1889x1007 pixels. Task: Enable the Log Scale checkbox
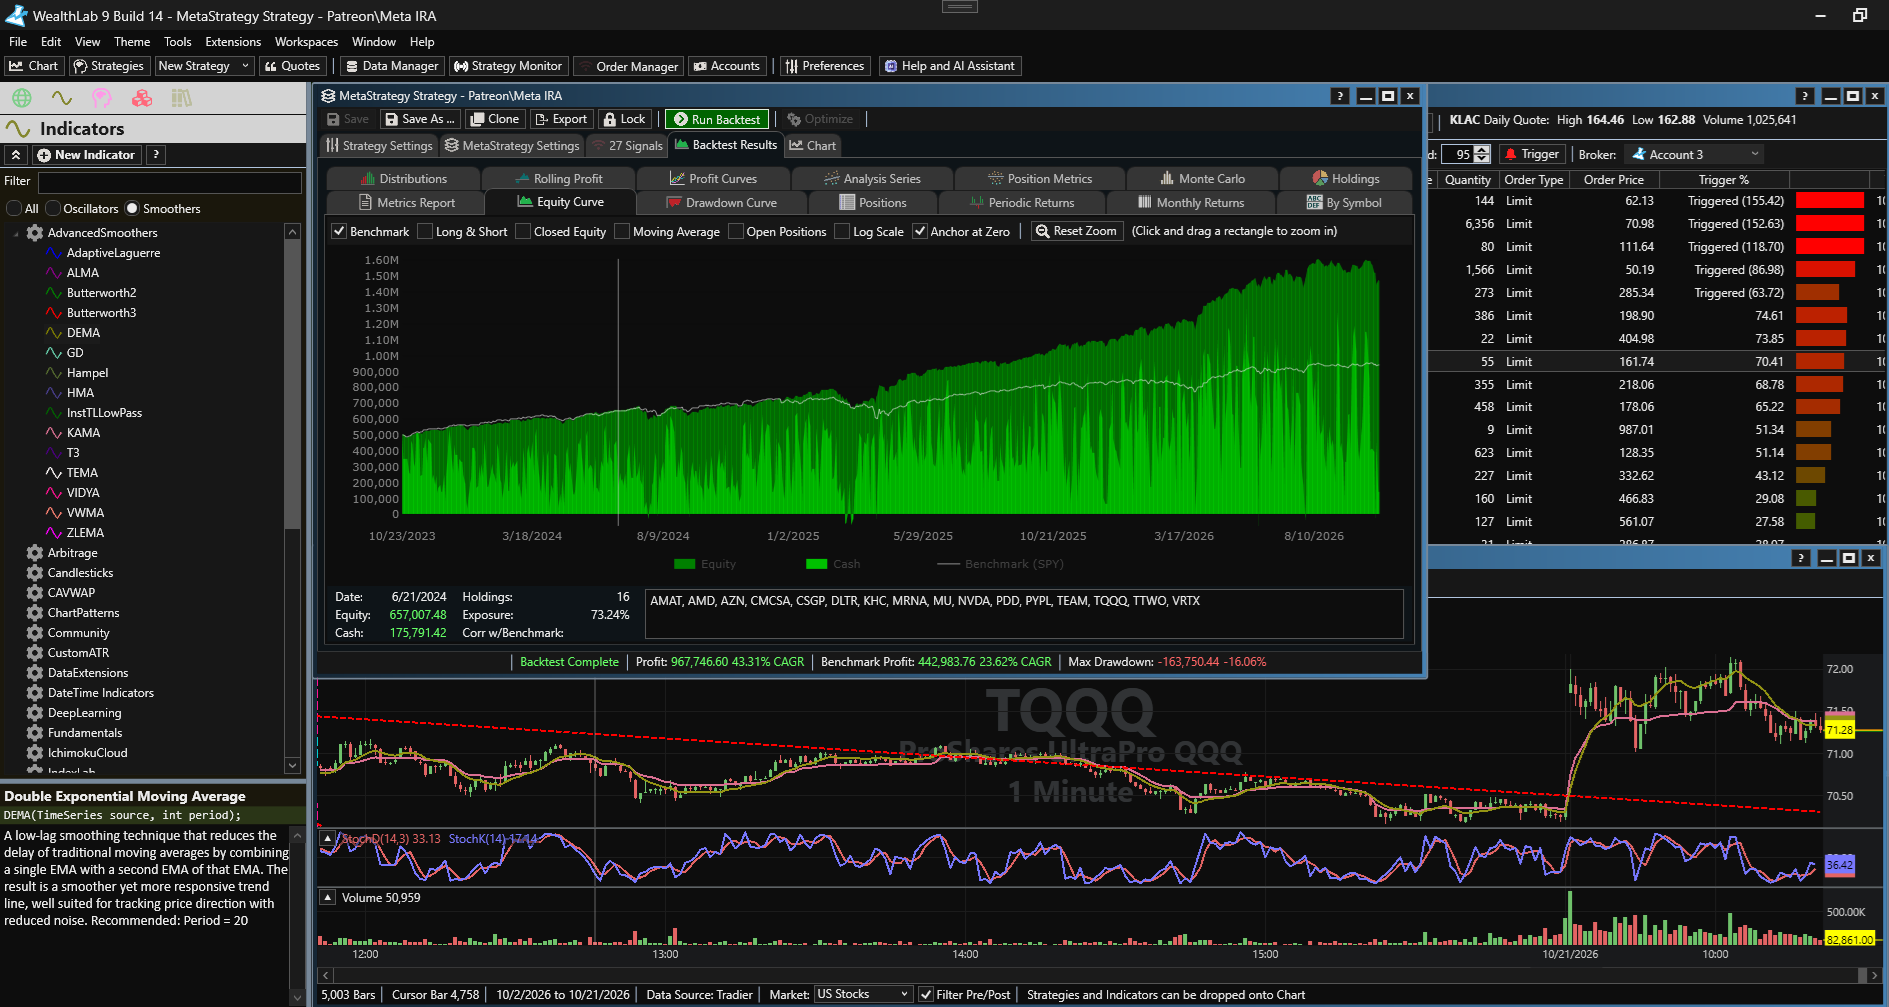tap(842, 231)
